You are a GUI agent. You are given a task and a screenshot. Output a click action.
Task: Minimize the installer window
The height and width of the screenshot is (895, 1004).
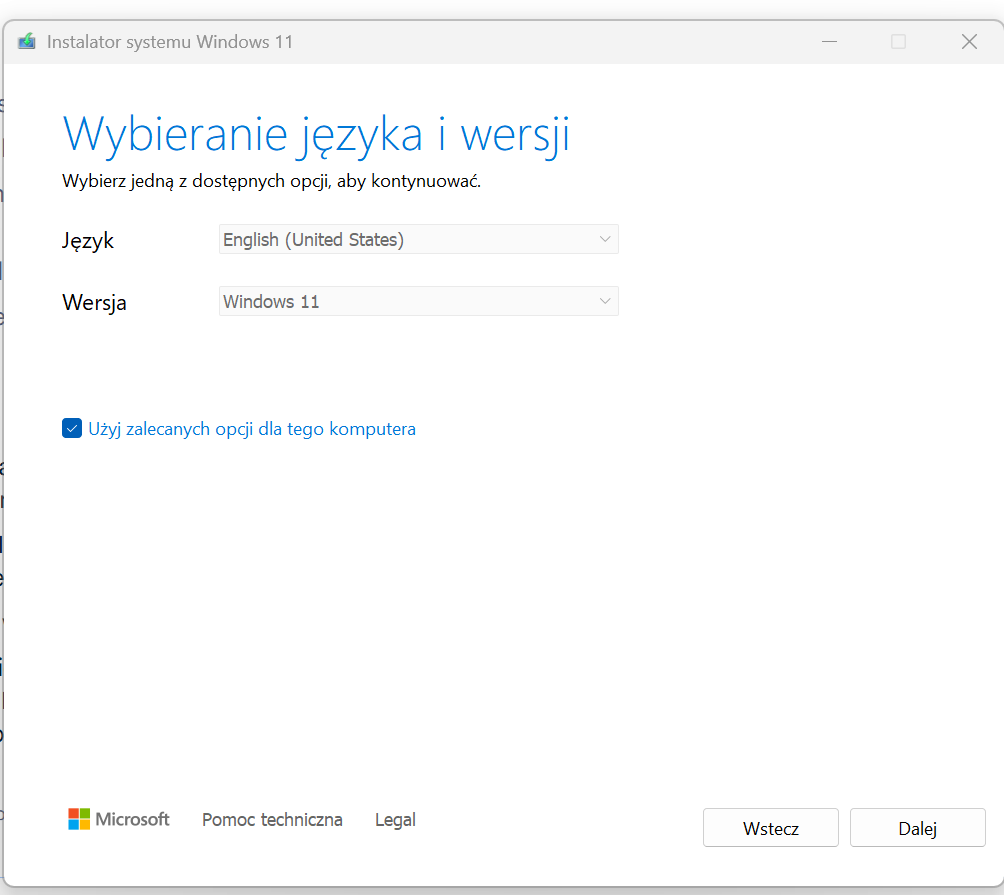(829, 42)
